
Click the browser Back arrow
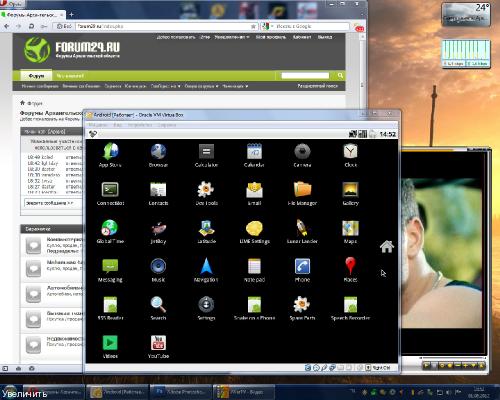point(6,26)
